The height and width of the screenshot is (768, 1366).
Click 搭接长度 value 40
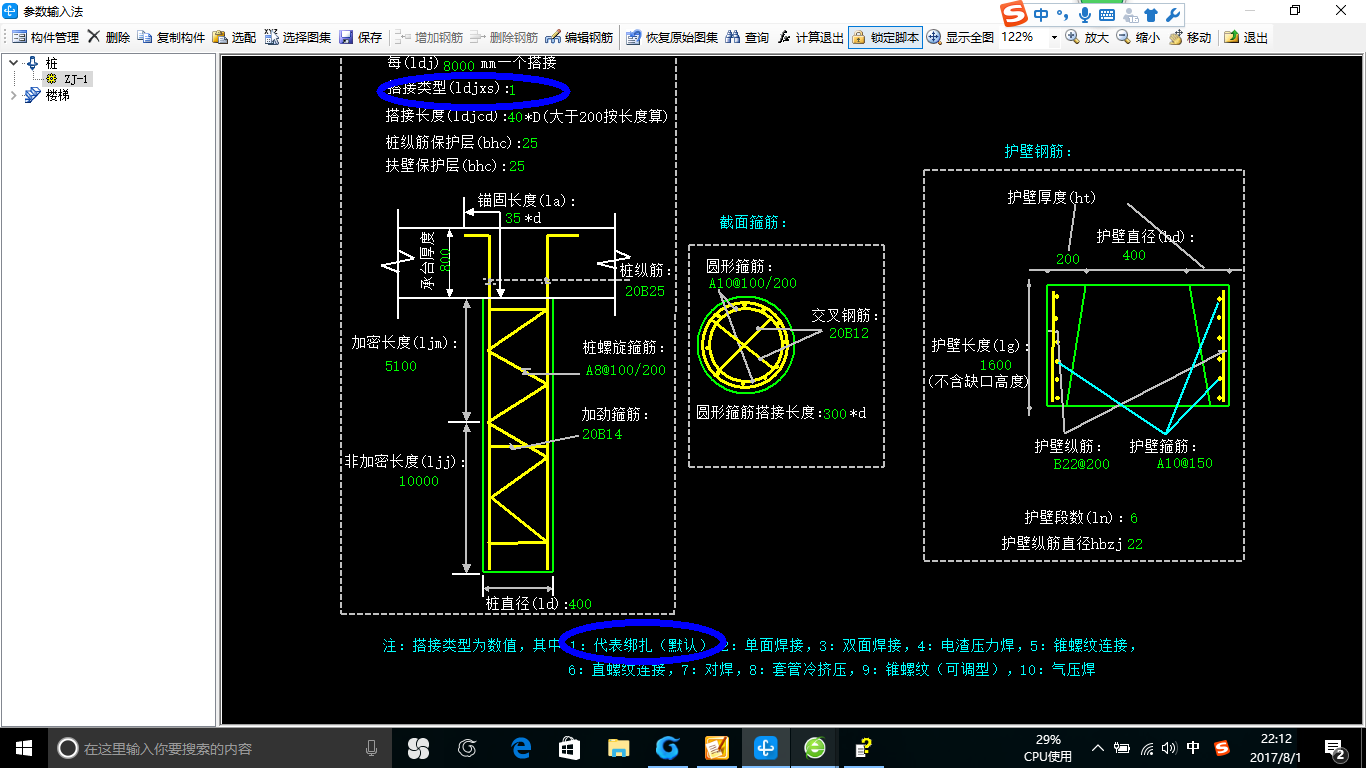(516, 117)
